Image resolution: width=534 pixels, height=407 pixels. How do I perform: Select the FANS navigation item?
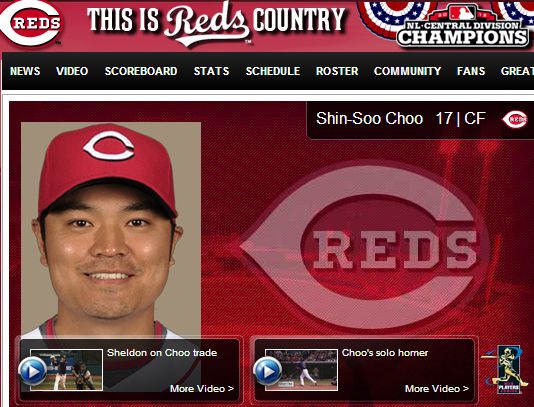tap(471, 71)
